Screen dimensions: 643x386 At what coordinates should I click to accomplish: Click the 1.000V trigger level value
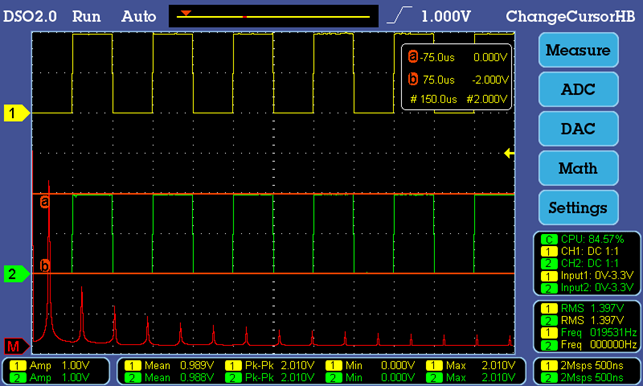446,16
